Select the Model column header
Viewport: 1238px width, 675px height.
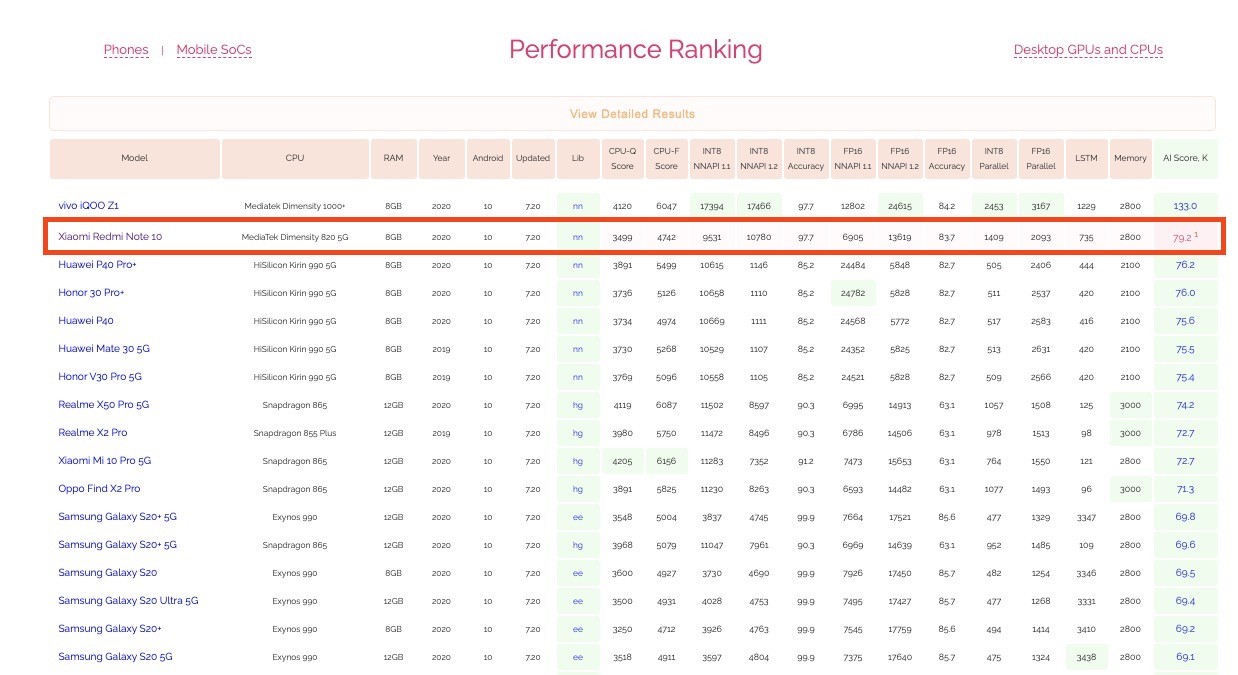135,158
